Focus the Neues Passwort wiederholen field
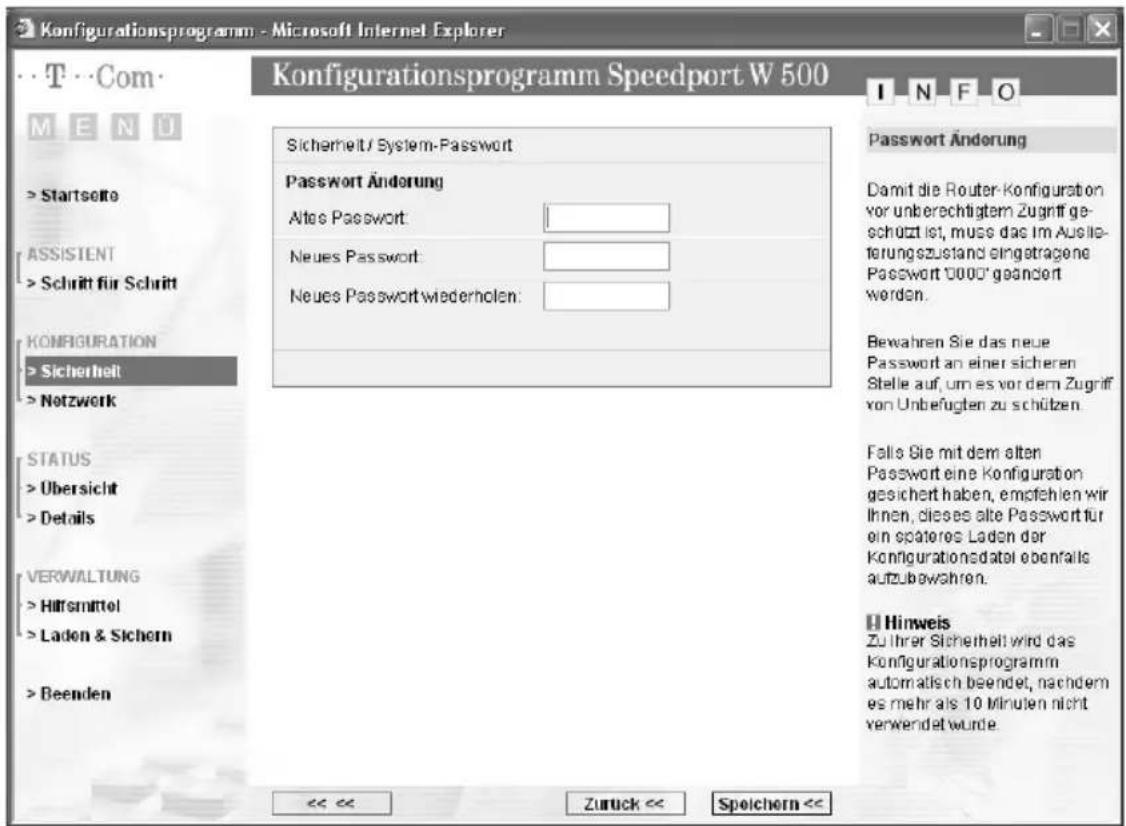Image resolution: width=1126 pixels, height=826 pixels. click(606, 296)
